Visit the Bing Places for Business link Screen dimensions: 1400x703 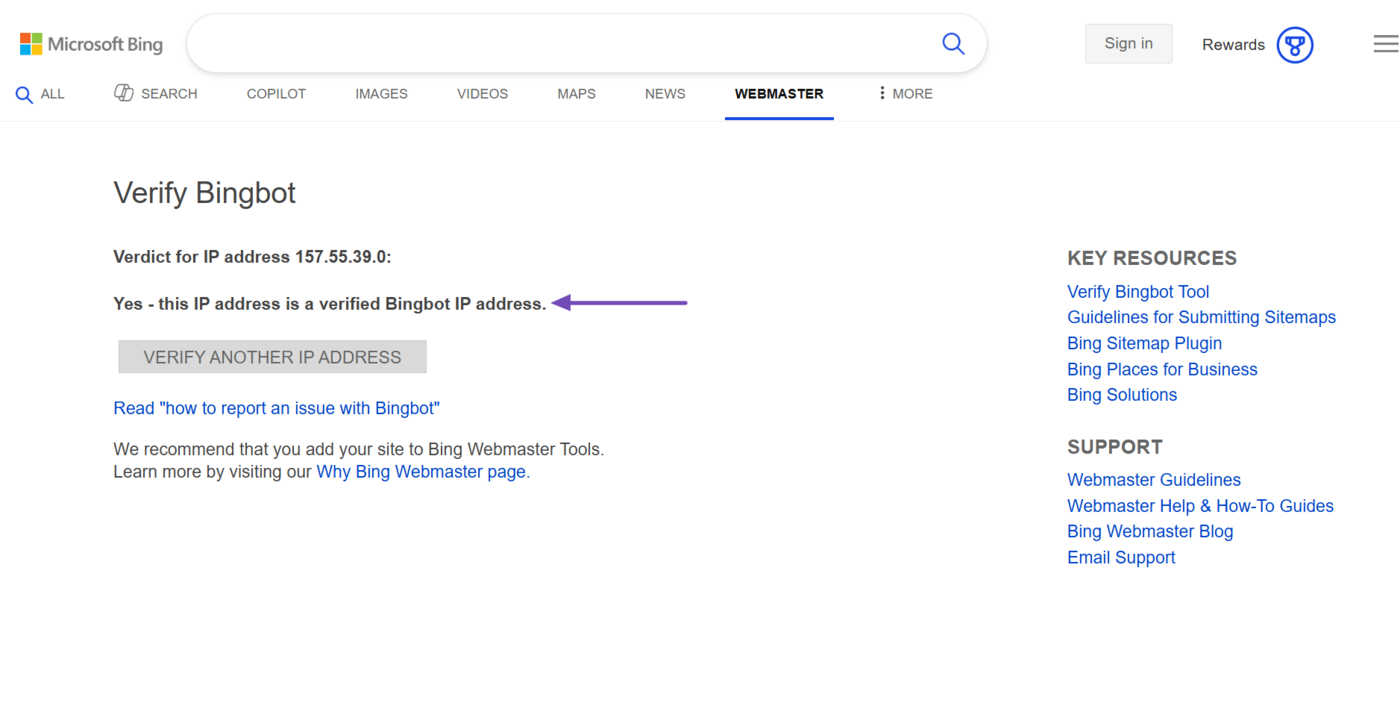[1162, 369]
